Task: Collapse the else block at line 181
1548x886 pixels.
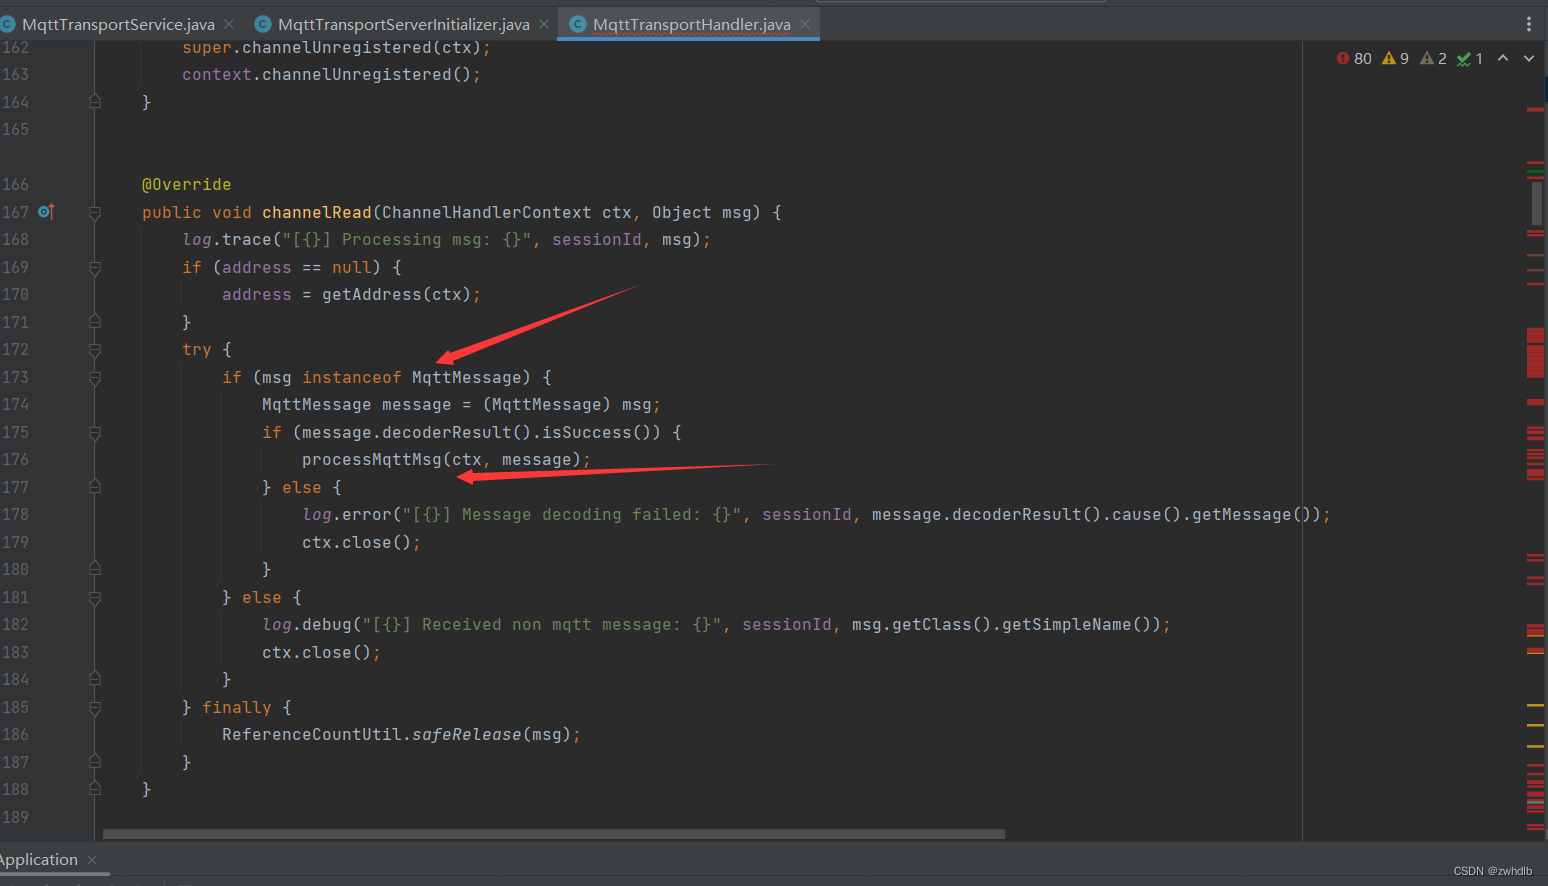Action: coord(95,598)
